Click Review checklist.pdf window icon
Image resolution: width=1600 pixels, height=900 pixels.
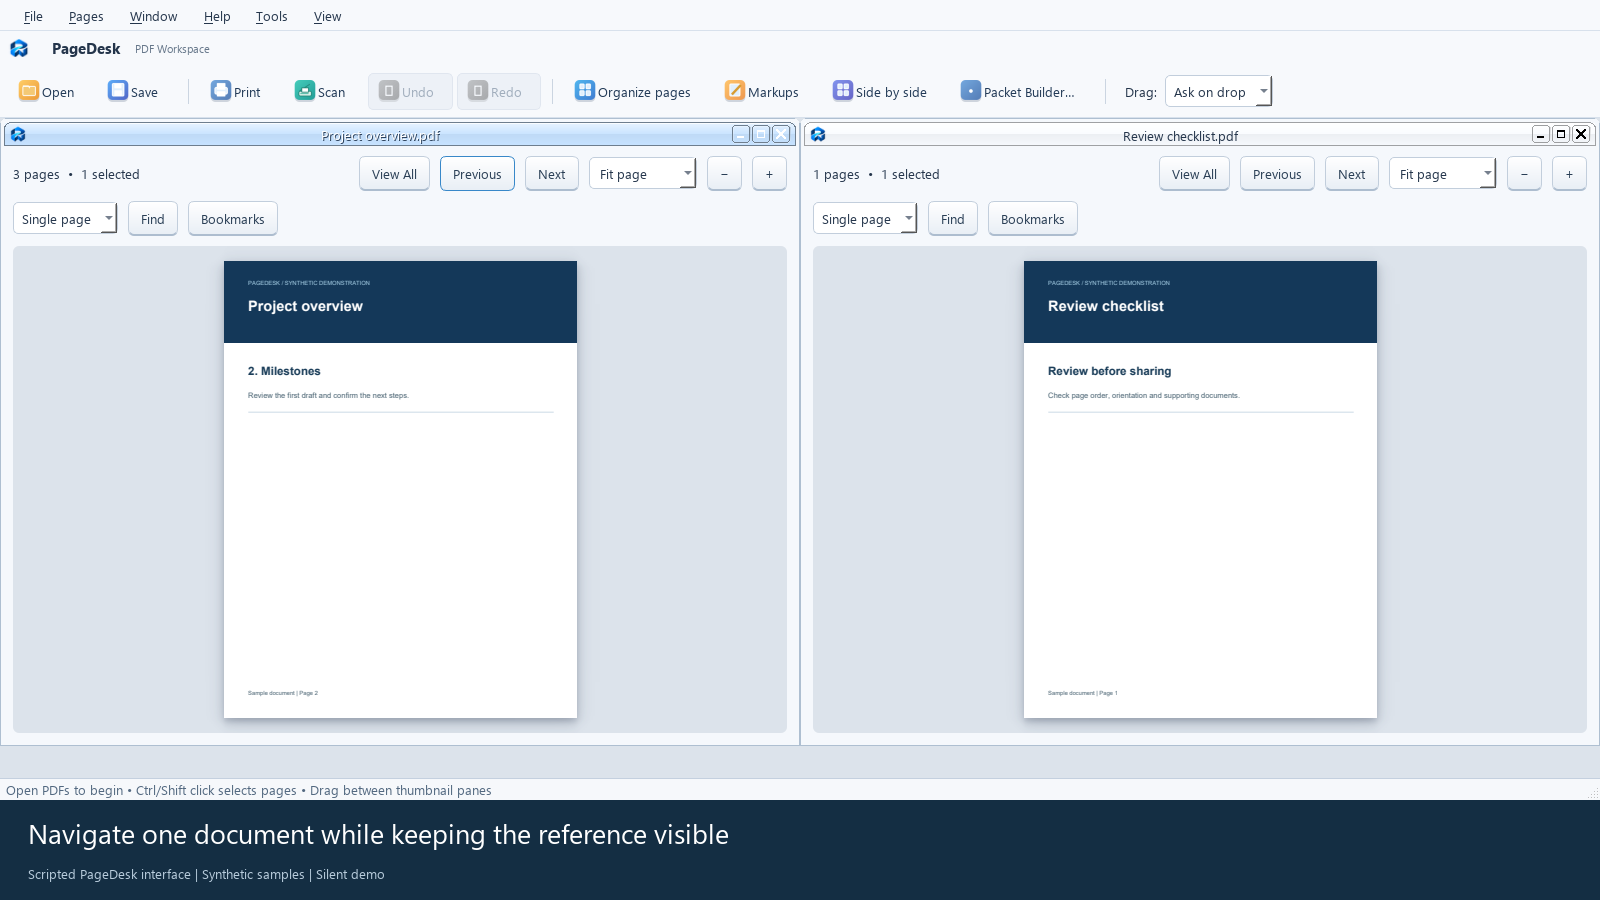coord(818,134)
